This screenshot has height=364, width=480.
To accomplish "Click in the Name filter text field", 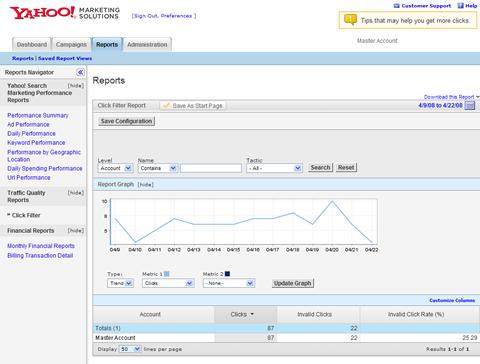I will 211,168.
